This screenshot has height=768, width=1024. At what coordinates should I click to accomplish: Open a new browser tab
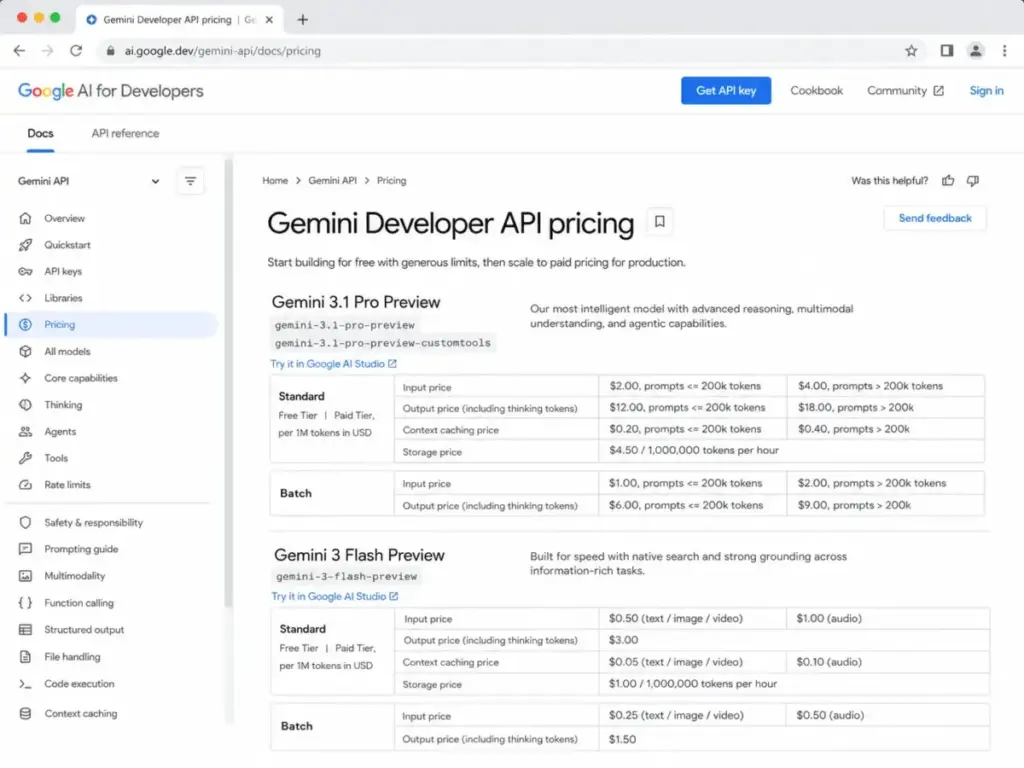(x=302, y=20)
